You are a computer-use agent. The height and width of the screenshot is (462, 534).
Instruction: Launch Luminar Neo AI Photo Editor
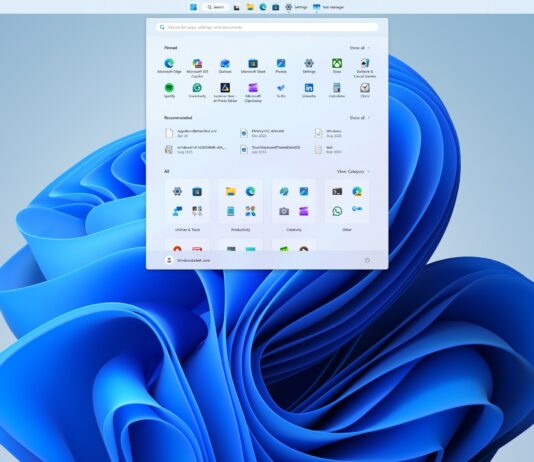tap(225, 92)
